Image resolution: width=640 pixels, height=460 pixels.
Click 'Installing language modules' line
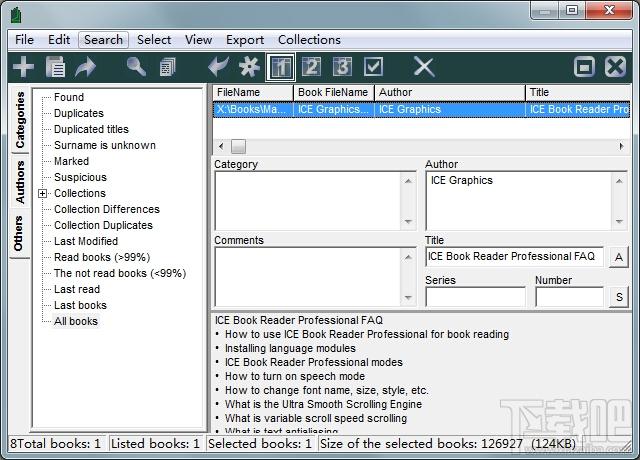pos(290,348)
